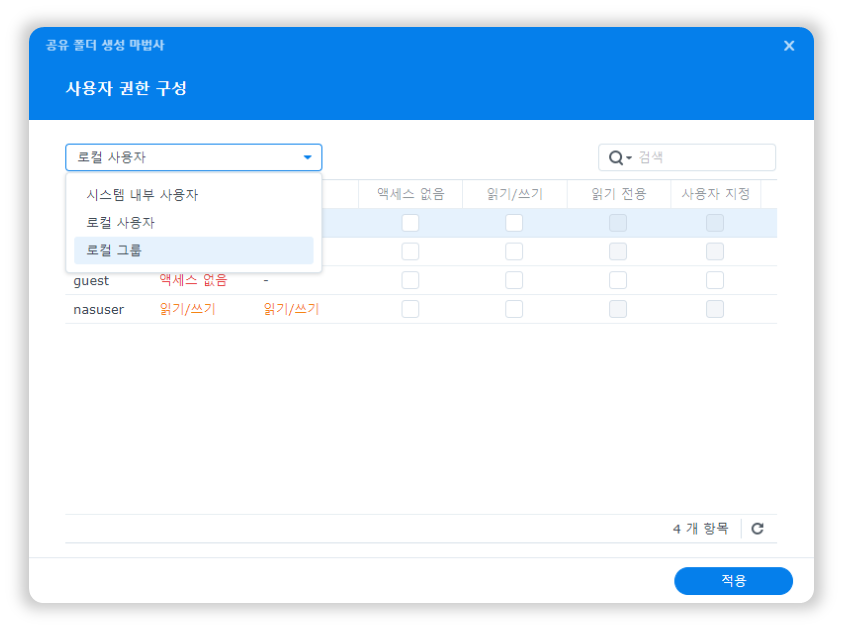This screenshot has width=843, height=630.
Task: Click the 사용자 지정 column header
Action: click(x=716, y=194)
